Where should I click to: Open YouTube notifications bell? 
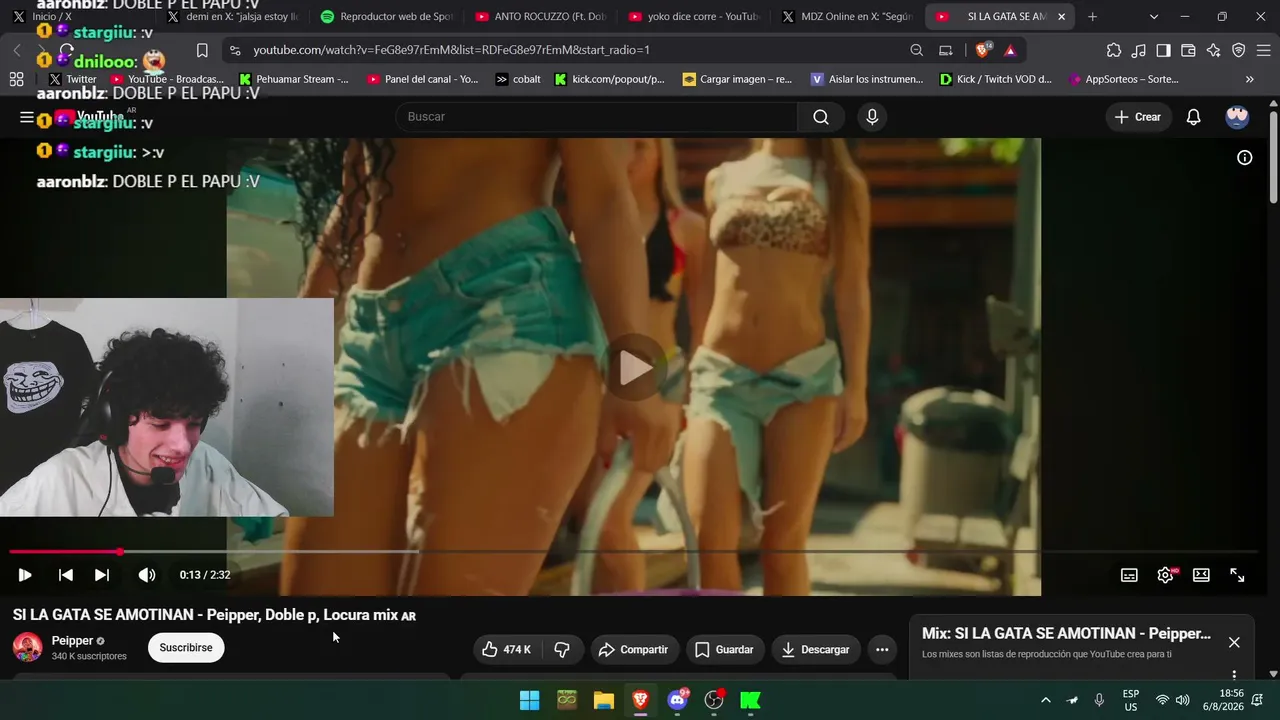[1193, 117]
